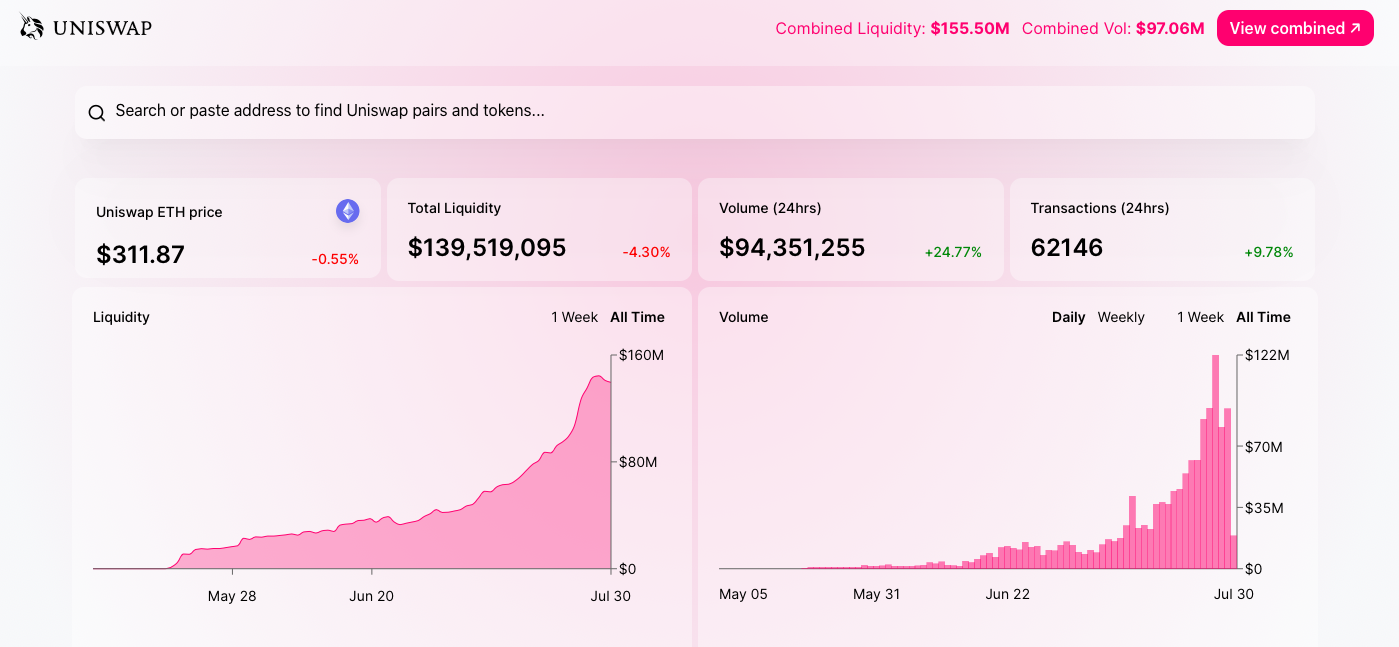The width and height of the screenshot is (1399, 647).
Task: Click the $160M axis label on Liquidity chart
Action: (x=641, y=355)
